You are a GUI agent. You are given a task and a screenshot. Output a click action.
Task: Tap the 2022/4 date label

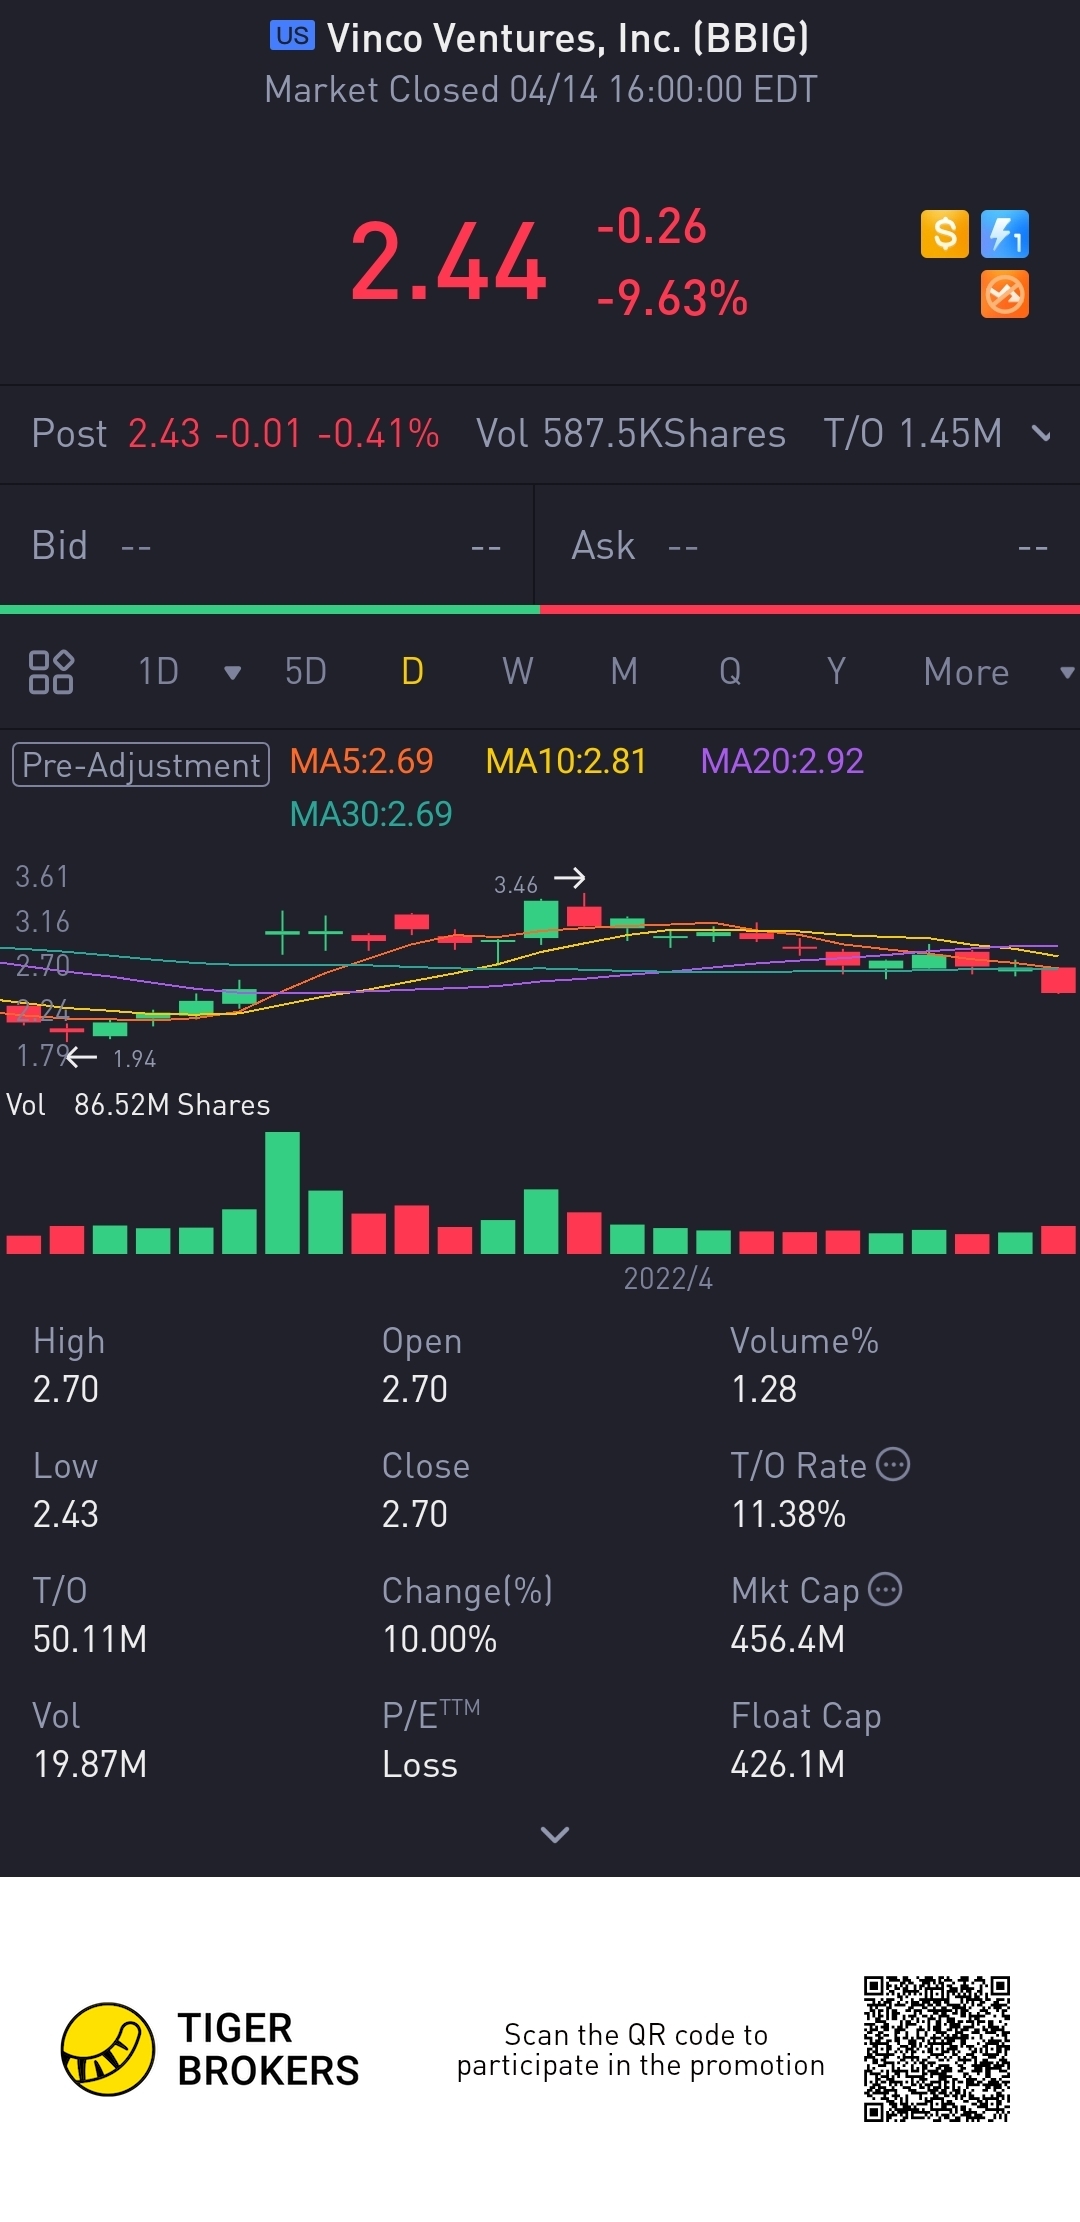coord(668,1279)
